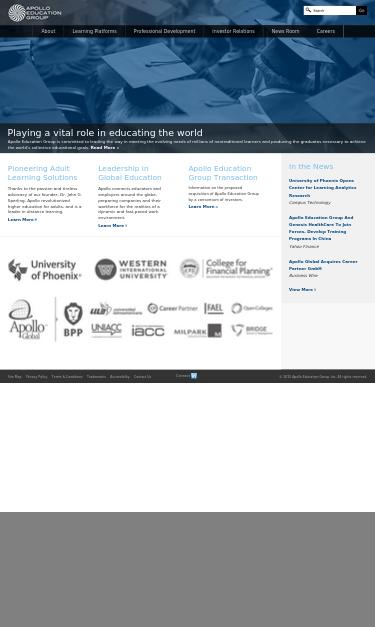
Task: Open the Professional Development menu
Action: (x=165, y=31)
